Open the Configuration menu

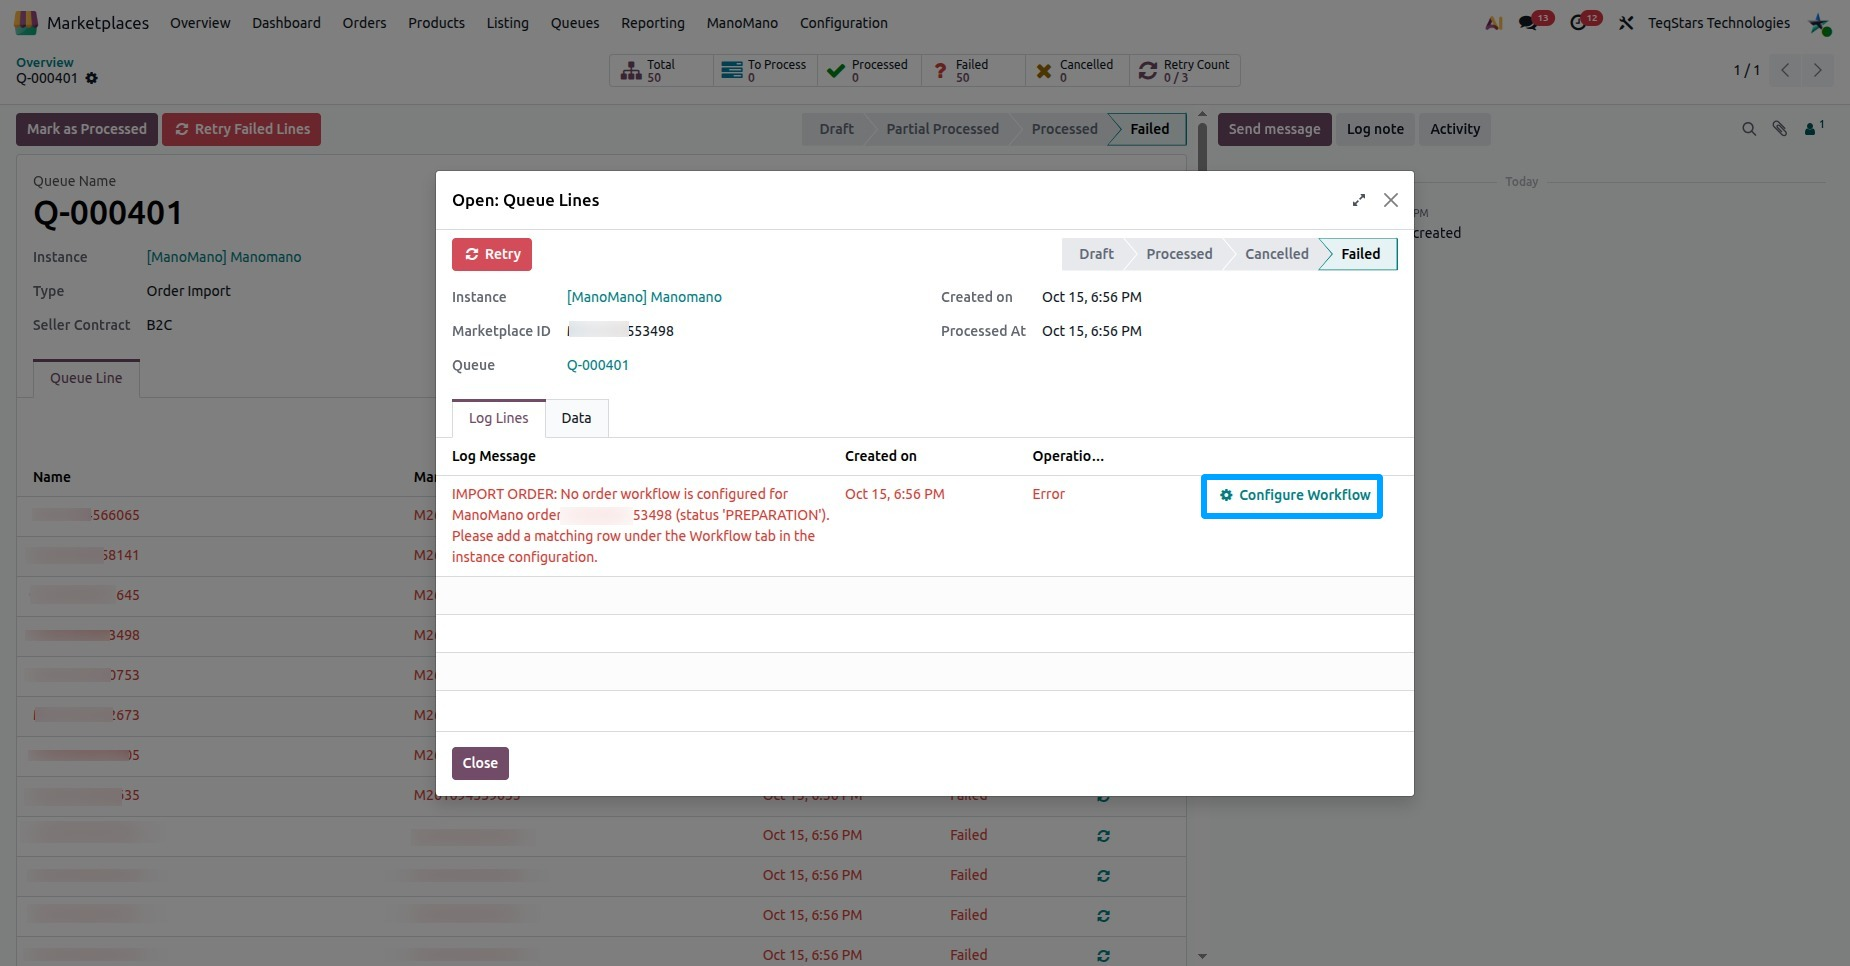pyautogui.click(x=843, y=23)
